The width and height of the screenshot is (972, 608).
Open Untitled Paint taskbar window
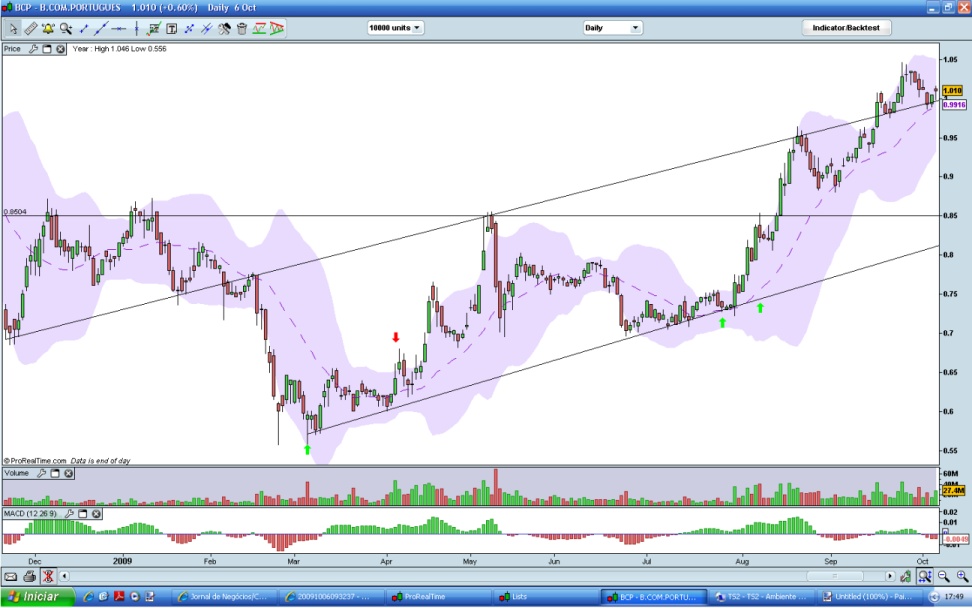click(868, 597)
